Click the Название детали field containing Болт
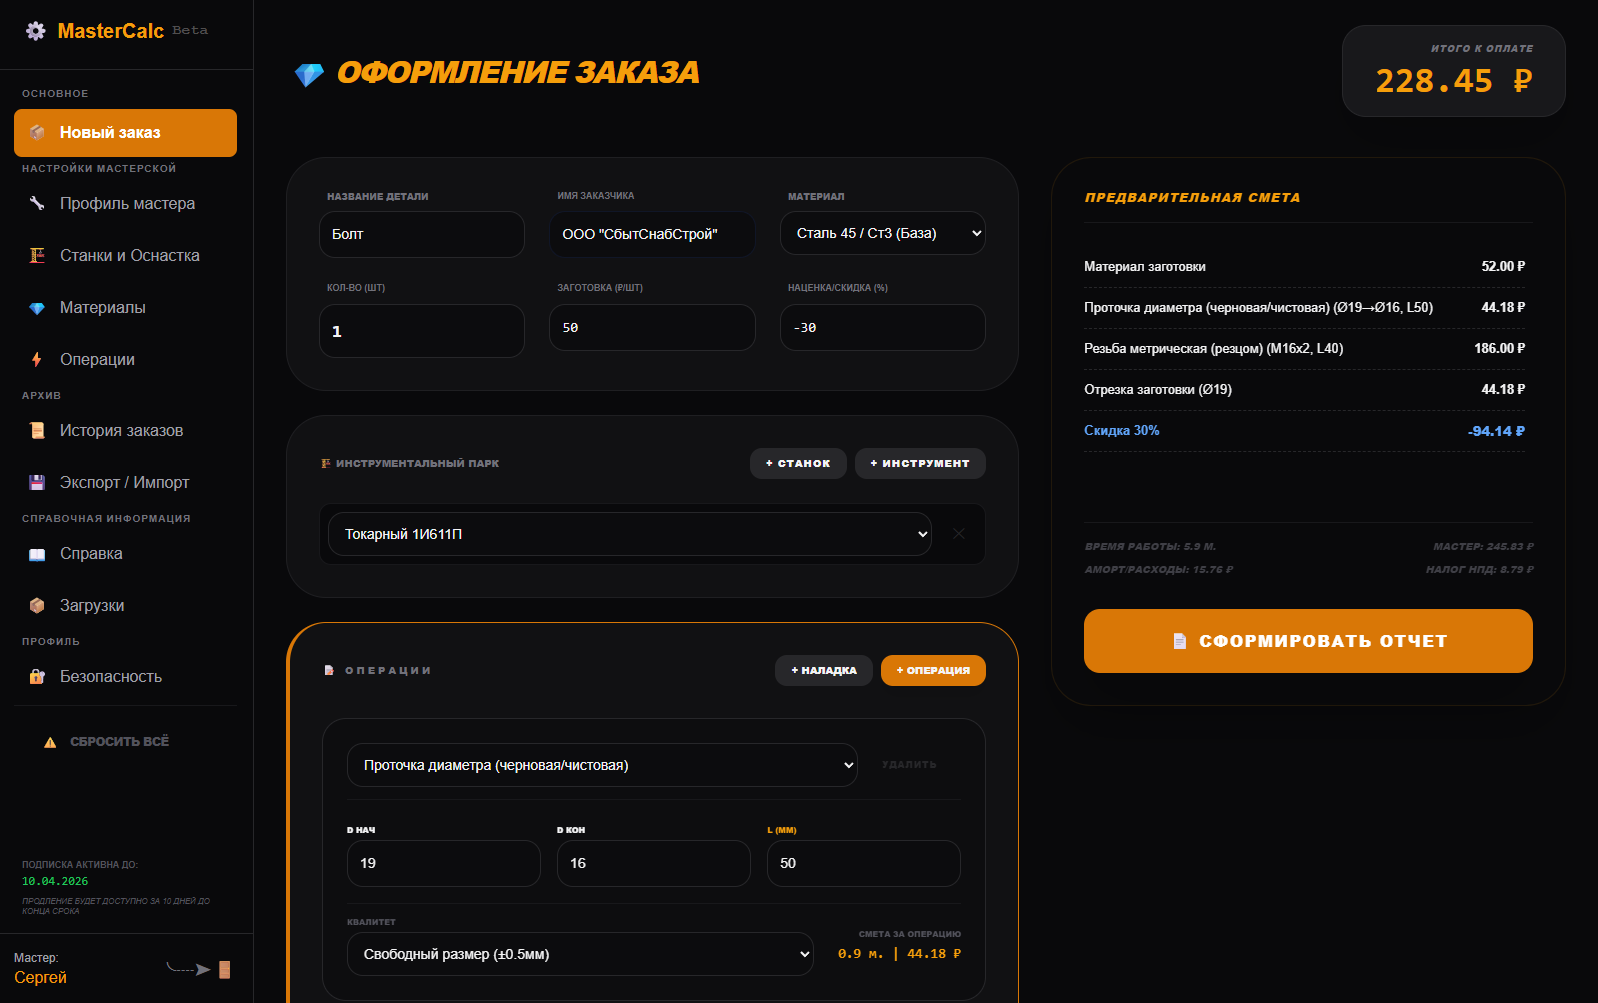The image size is (1598, 1003). 421,234
